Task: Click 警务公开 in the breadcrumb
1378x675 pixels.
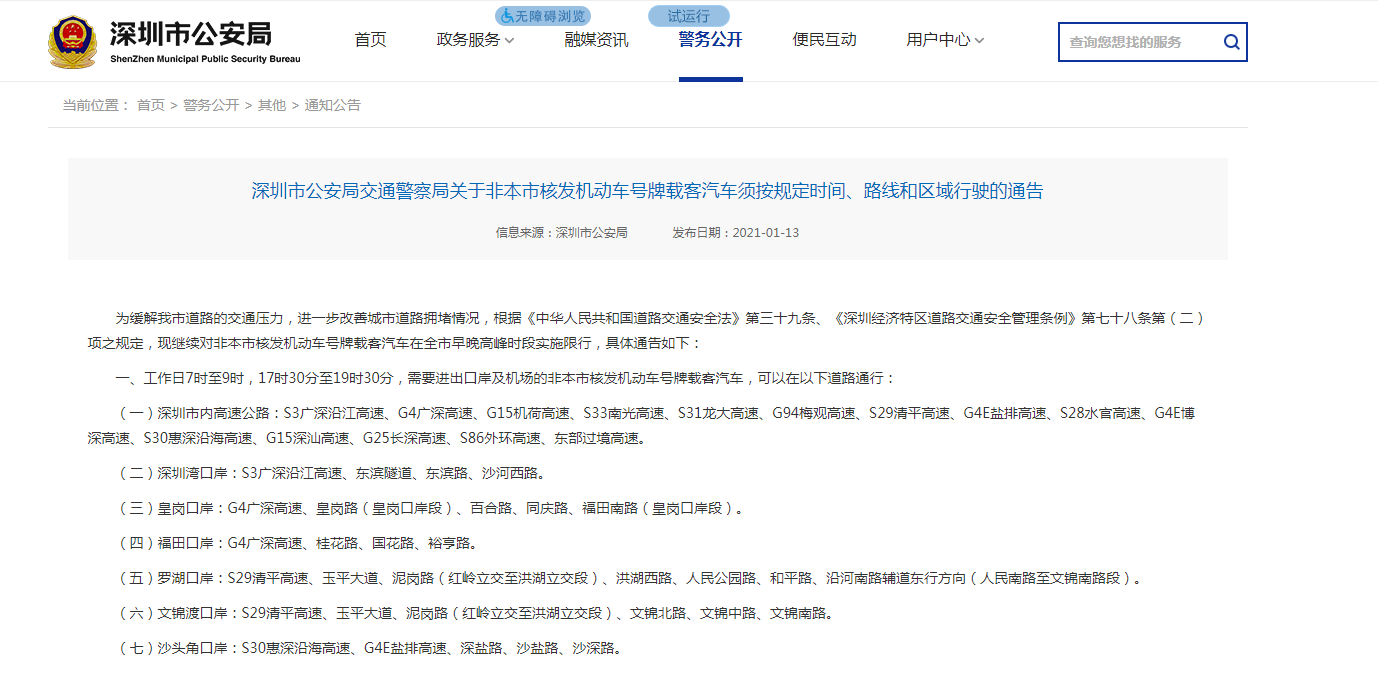Action: click(211, 105)
